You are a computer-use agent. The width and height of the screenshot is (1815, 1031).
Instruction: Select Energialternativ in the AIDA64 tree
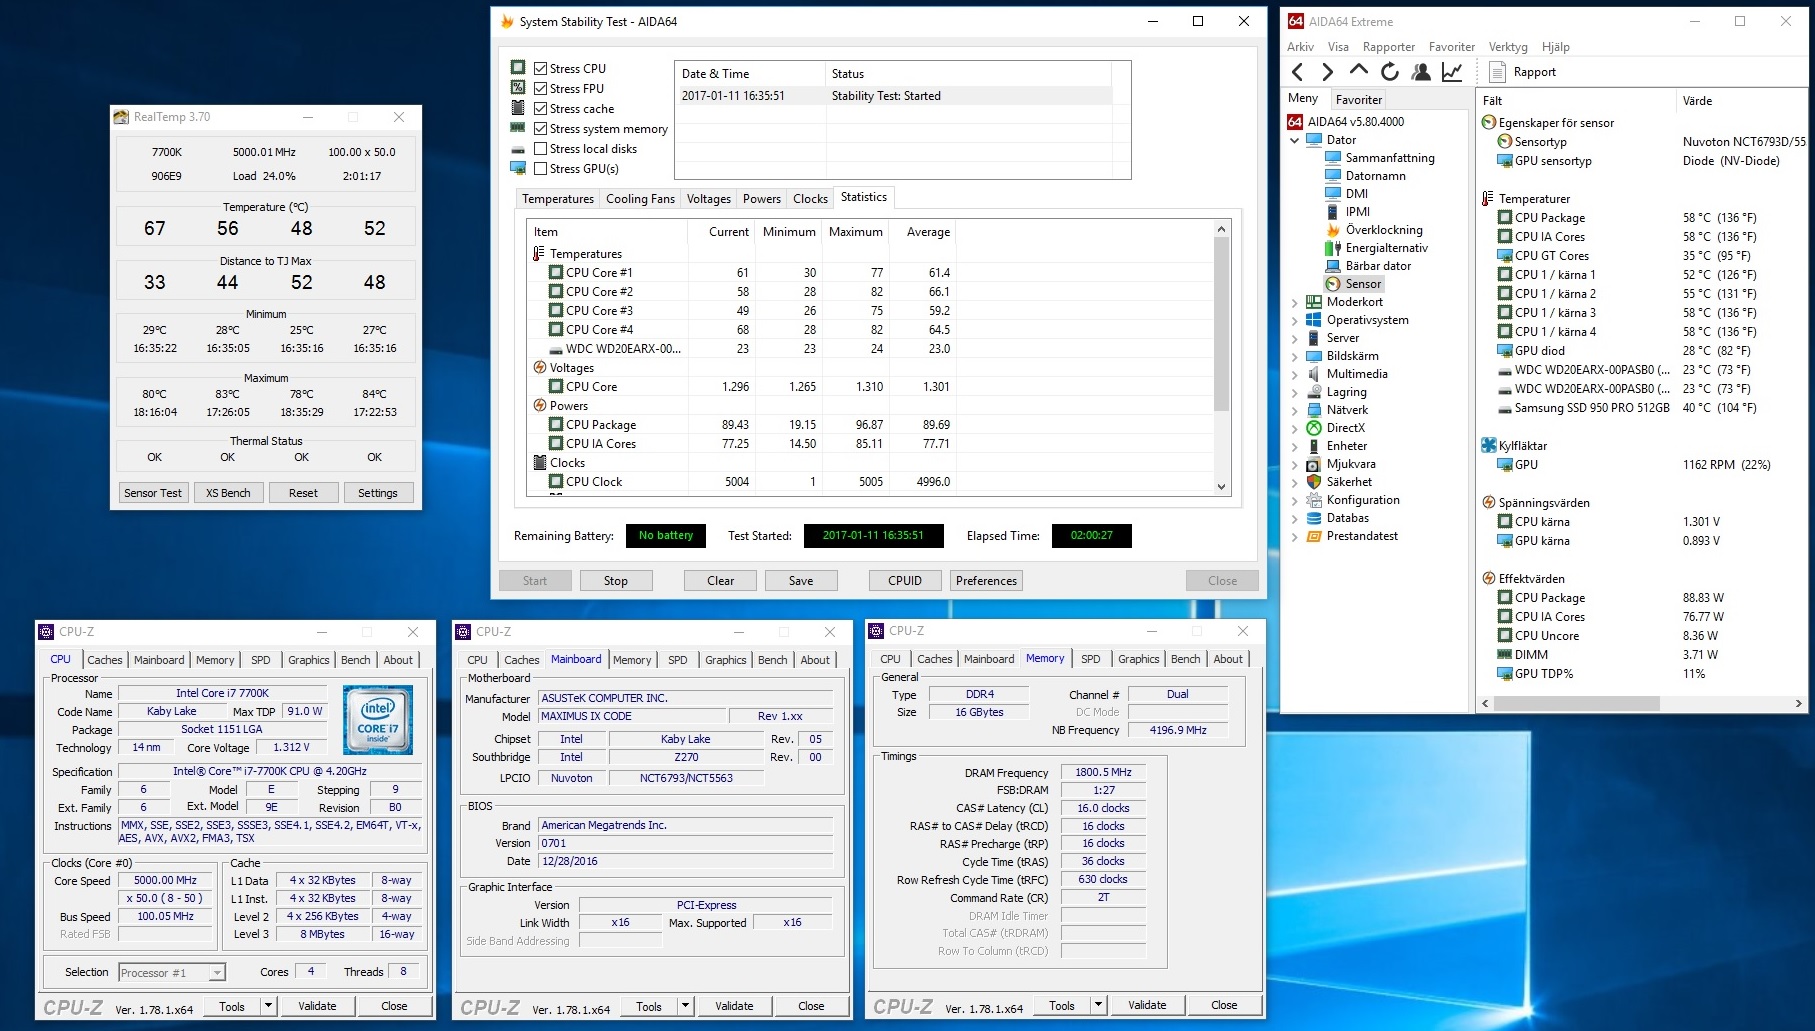click(x=1386, y=248)
